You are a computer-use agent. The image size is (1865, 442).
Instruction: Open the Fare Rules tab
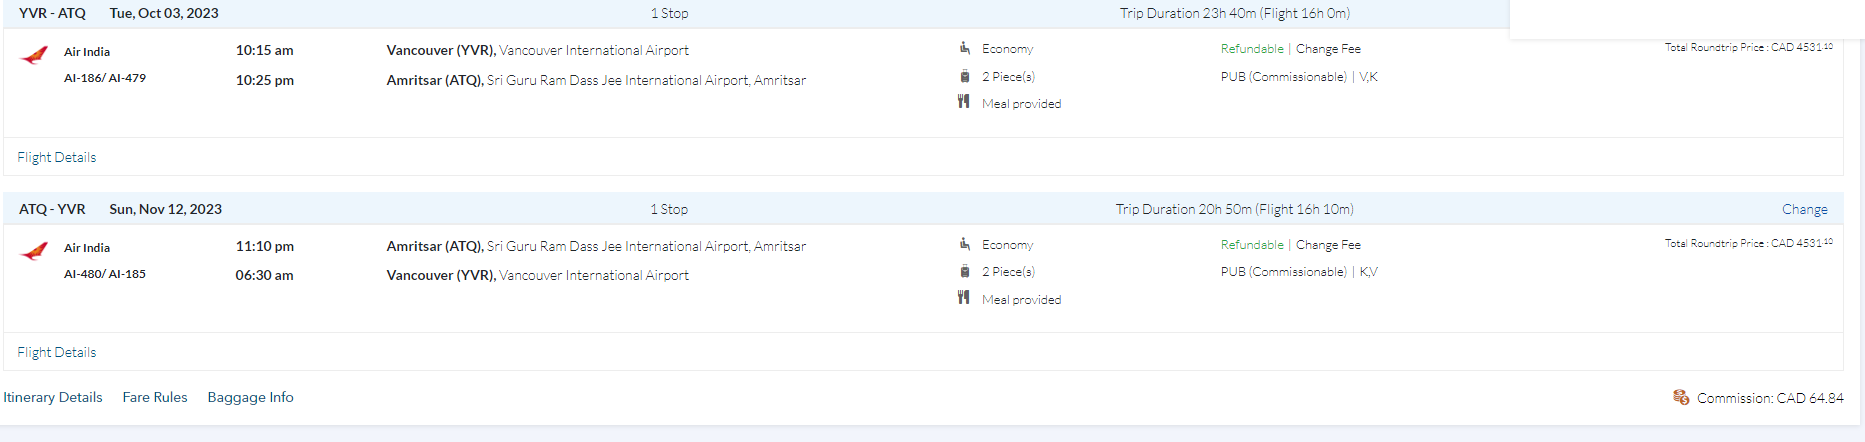155,397
